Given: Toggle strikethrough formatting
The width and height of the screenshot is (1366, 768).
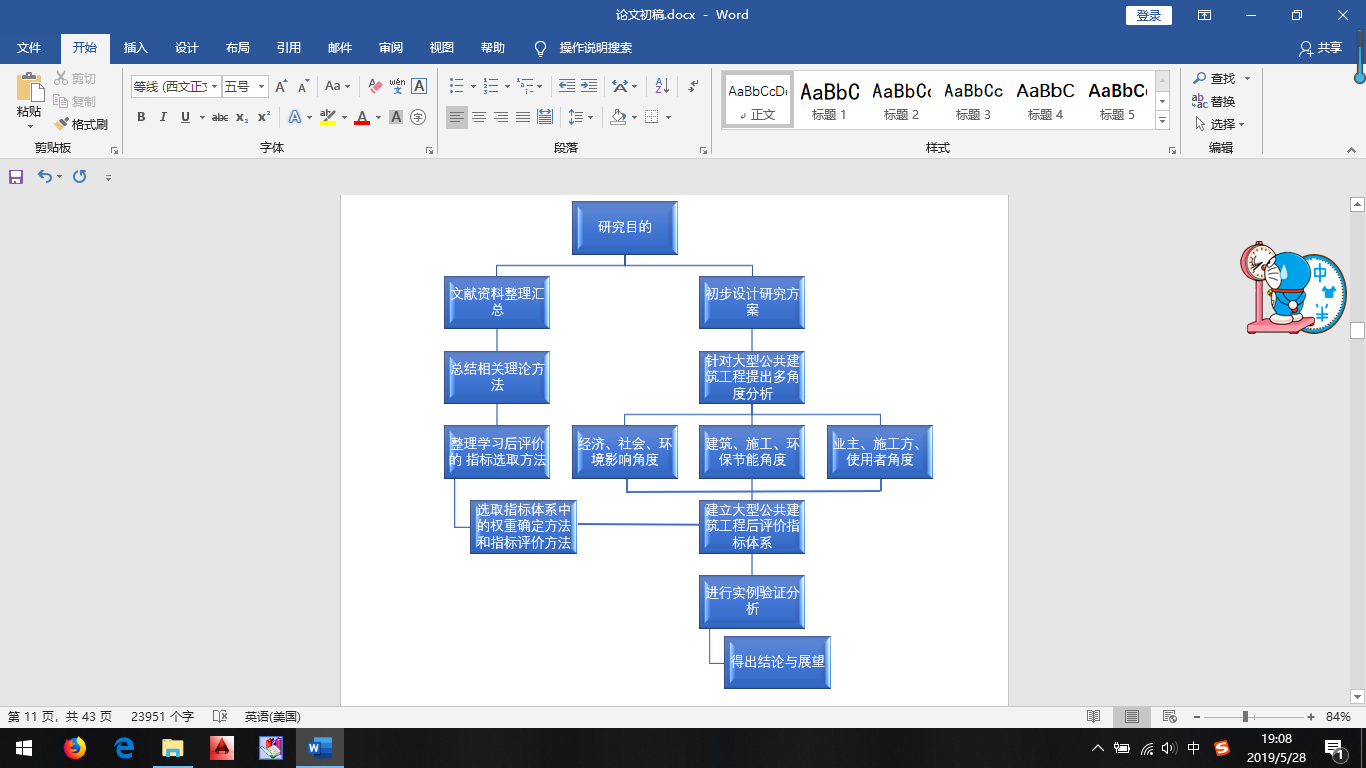Looking at the screenshot, I should [x=220, y=117].
